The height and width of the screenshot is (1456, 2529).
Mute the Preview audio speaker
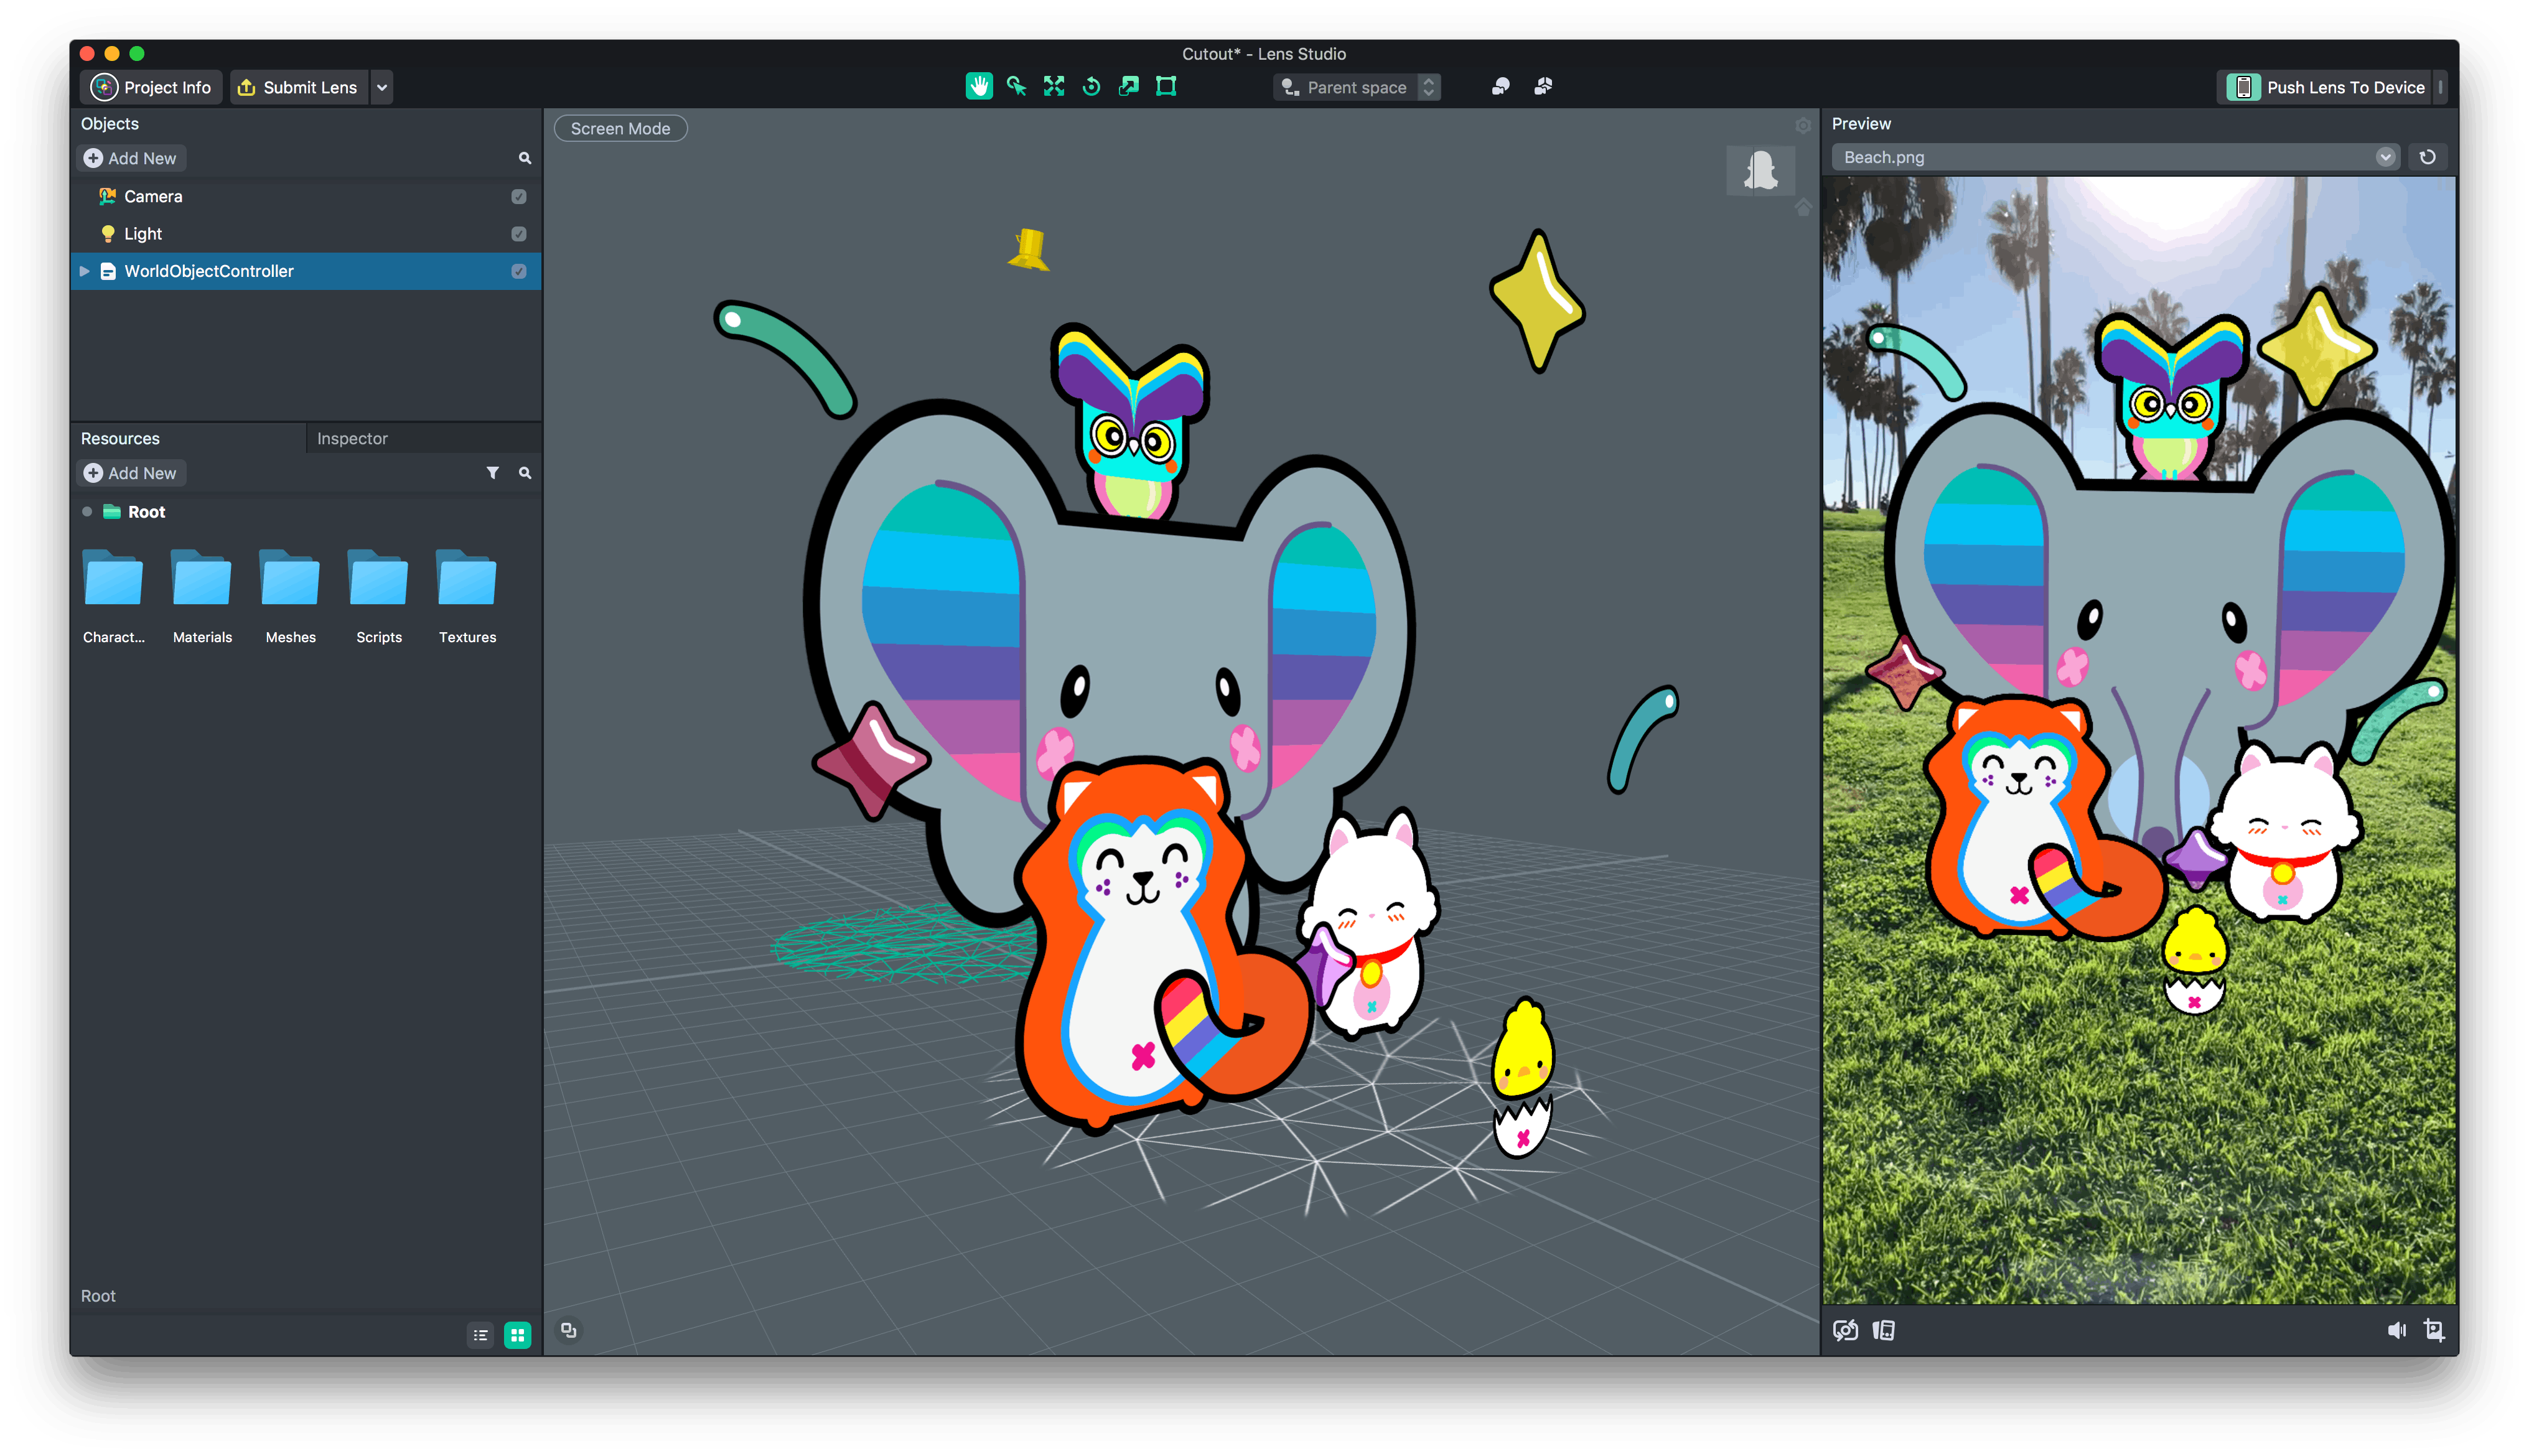click(2397, 1330)
